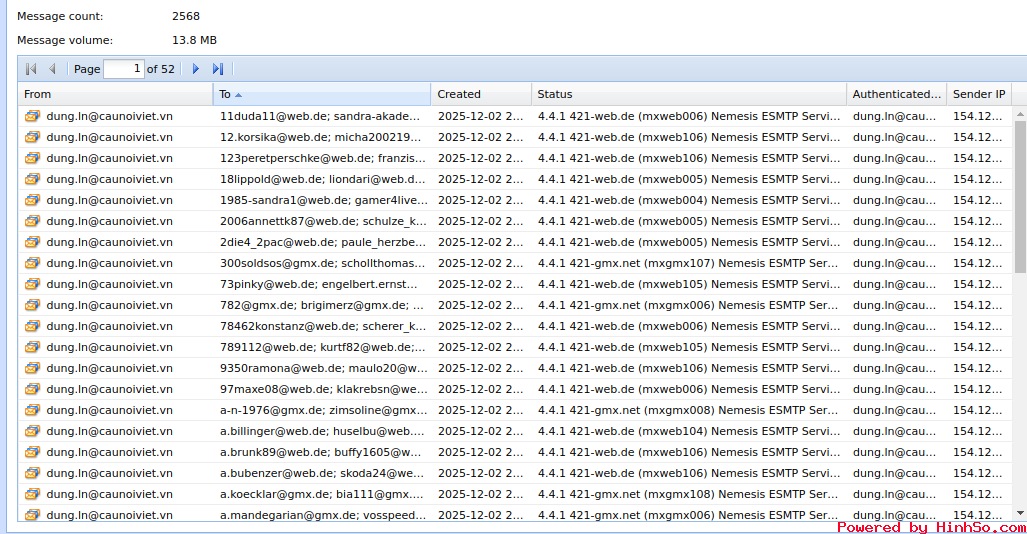This screenshot has width=1027, height=534.
Task: Click the Sender IP column header
Action: 979,94
